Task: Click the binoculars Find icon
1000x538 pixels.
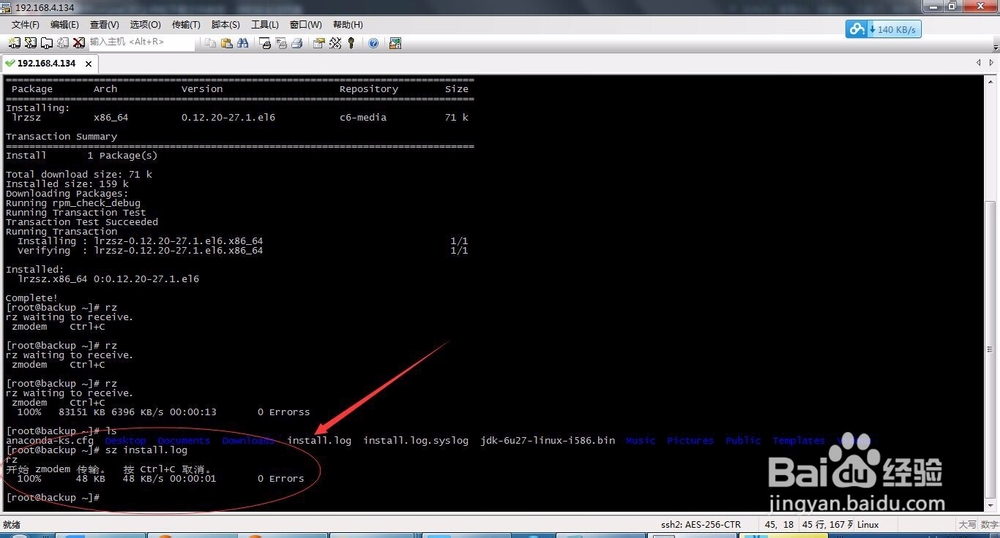Action: pyautogui.click(x=242, y=43)
